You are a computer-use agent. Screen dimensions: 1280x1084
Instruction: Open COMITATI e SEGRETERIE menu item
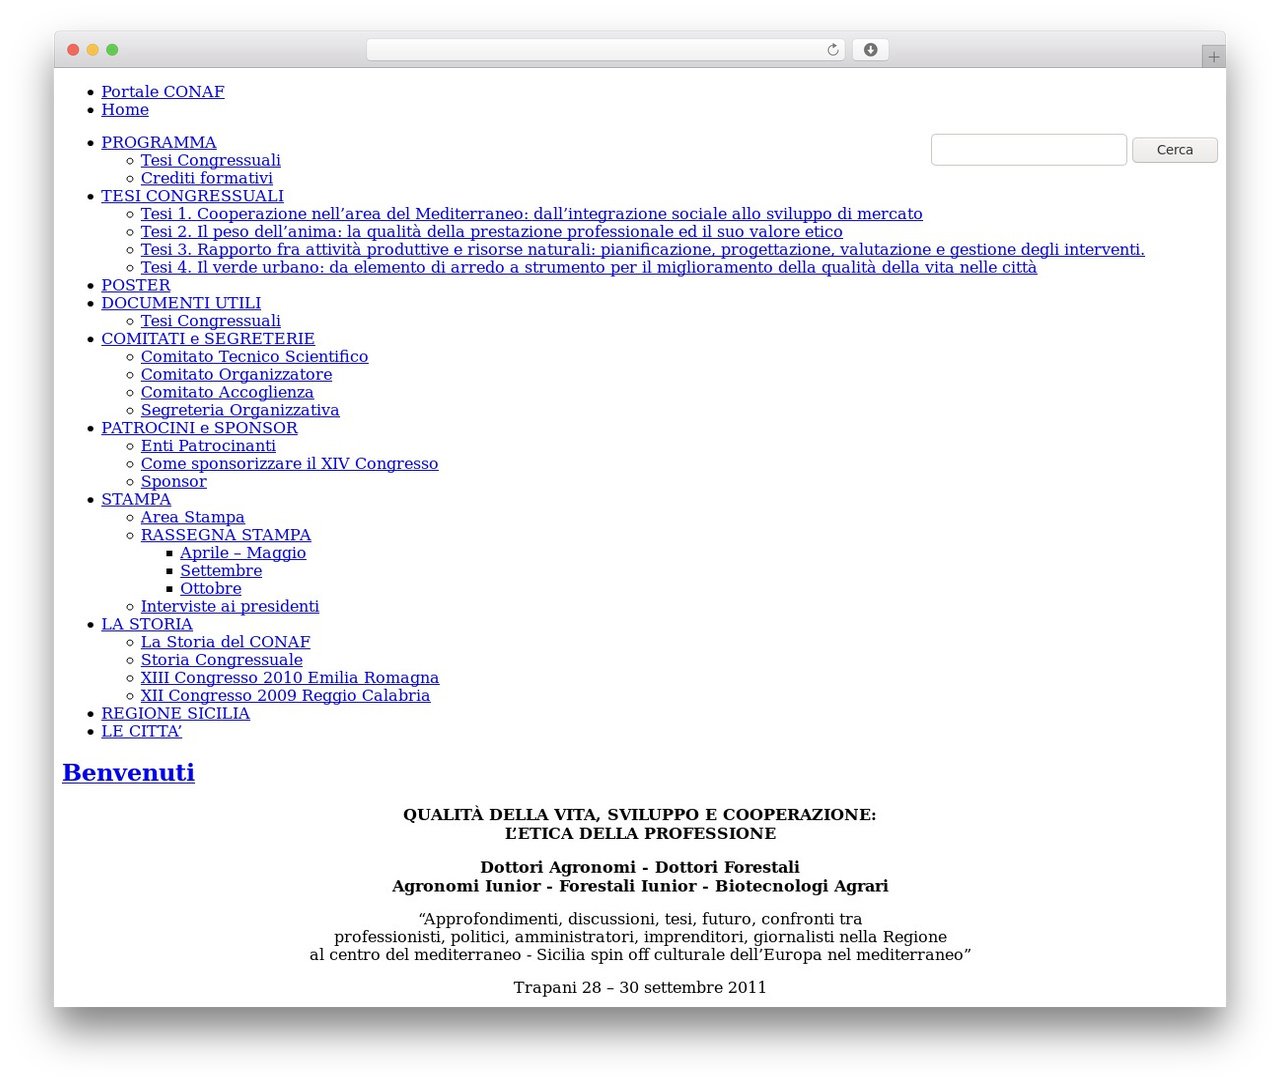[208, 339]
